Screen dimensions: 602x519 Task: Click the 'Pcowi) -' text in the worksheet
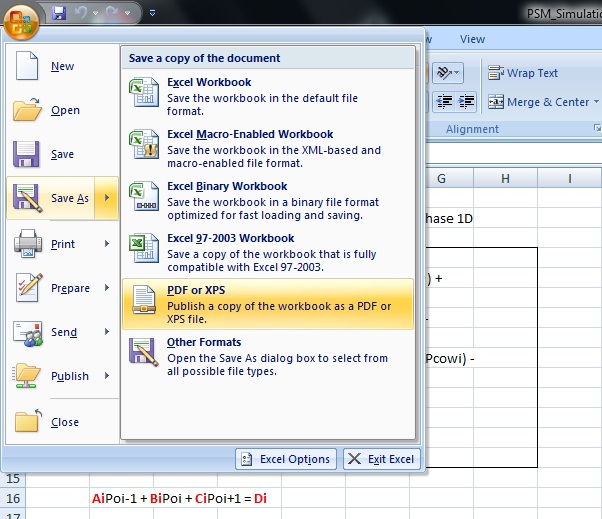tap(450, 359)
